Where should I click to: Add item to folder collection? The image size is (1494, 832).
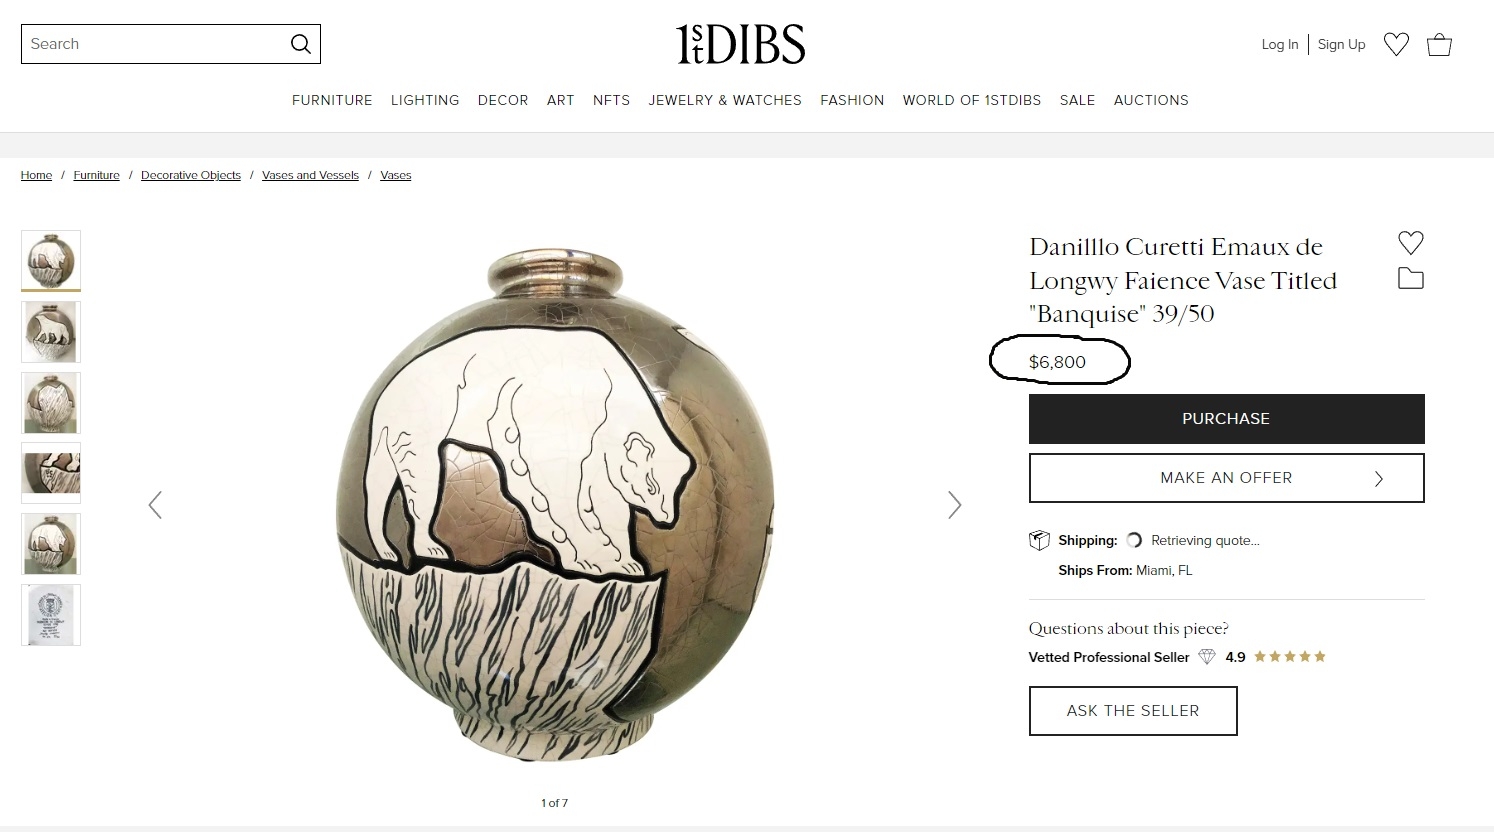click(x=1410, y=279)
